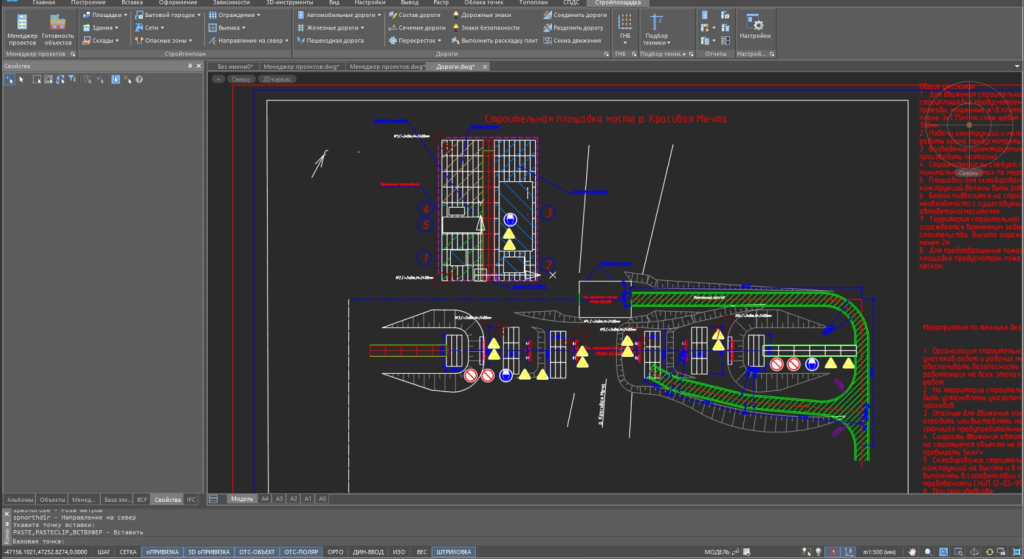The height and width of the screenshot is (559, 1024).
Task: Toggle ОРТО mode in status bar
Action: tap(336, 551)
